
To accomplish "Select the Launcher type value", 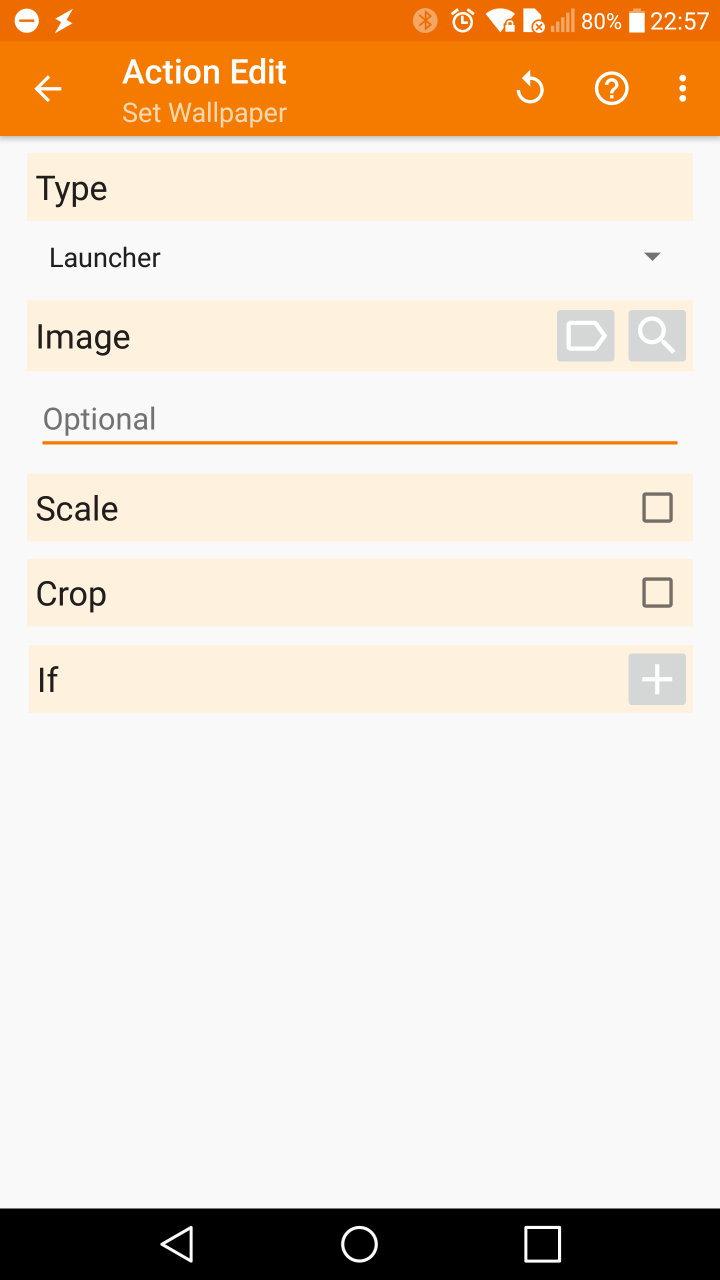I will click(x=105, y=257).
